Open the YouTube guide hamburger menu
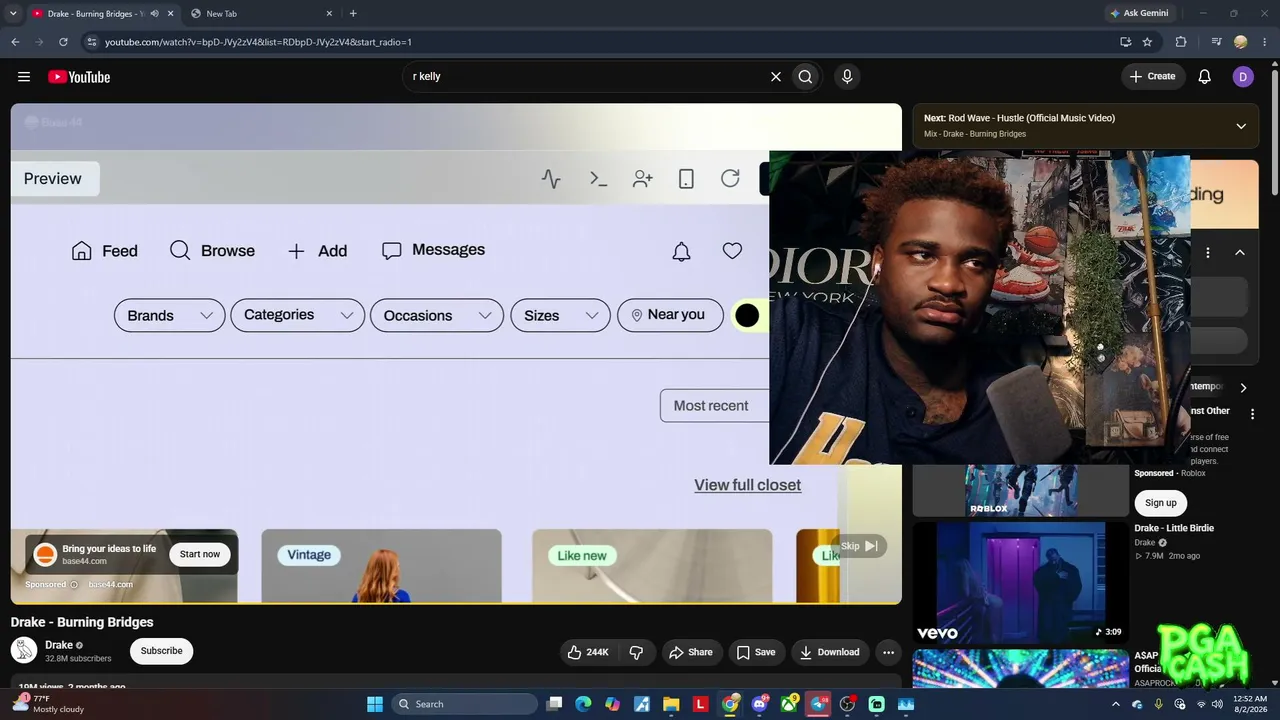 click(24, 77)
